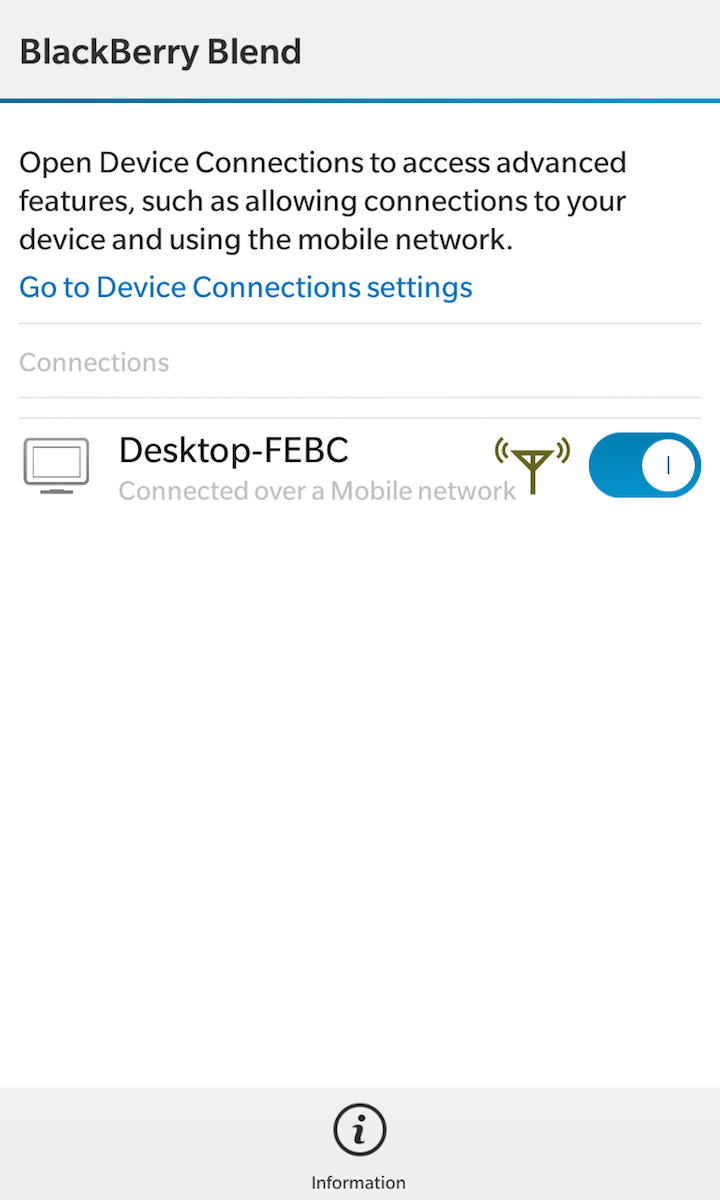
Task: Select the computer screen glyph in Connections
Action: tap(56, 466)
